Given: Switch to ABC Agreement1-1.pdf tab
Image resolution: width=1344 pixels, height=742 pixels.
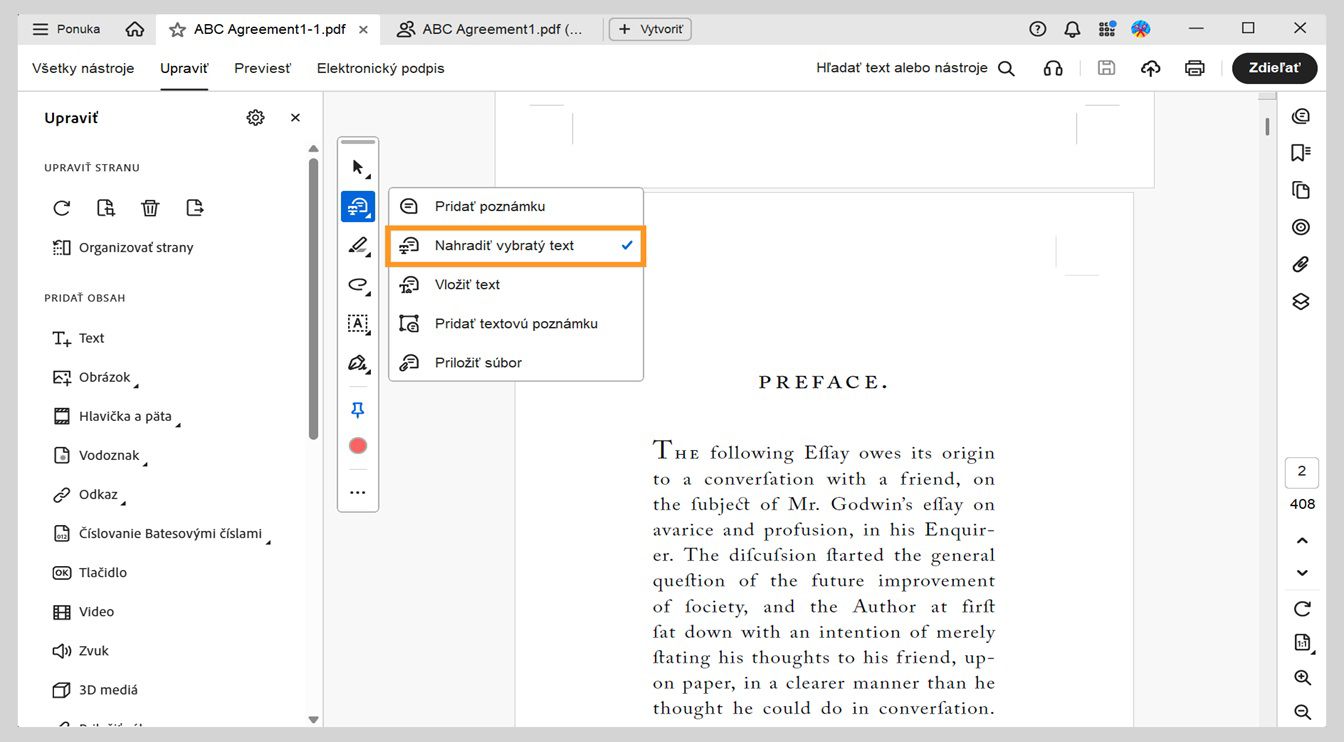Looking at the screenshot, I should 269,29.
